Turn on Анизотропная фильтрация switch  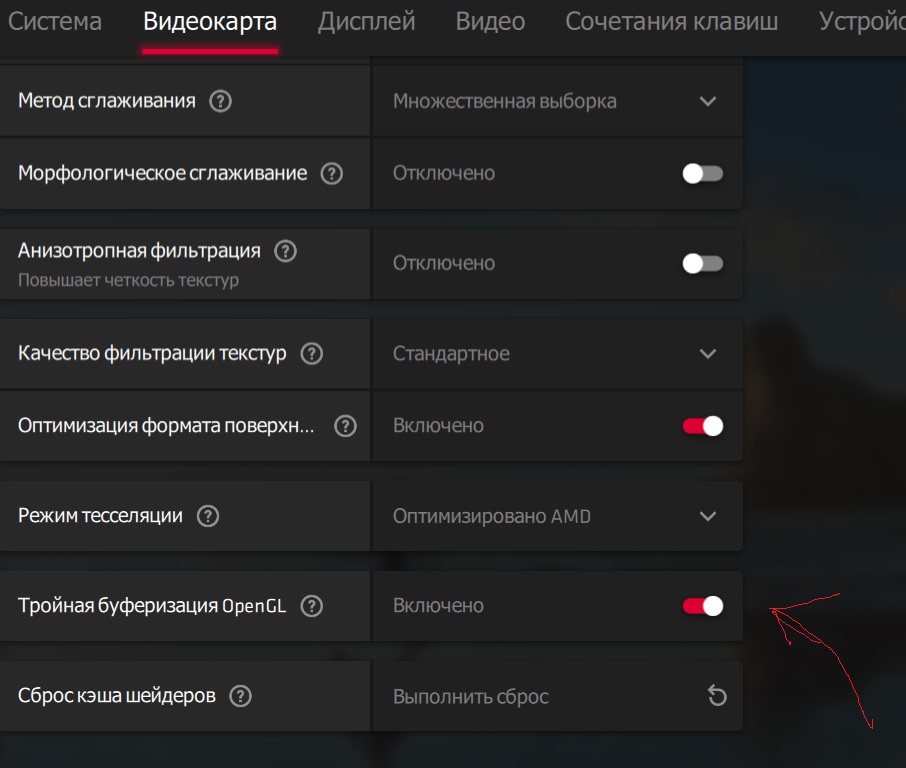coord(702,263)
